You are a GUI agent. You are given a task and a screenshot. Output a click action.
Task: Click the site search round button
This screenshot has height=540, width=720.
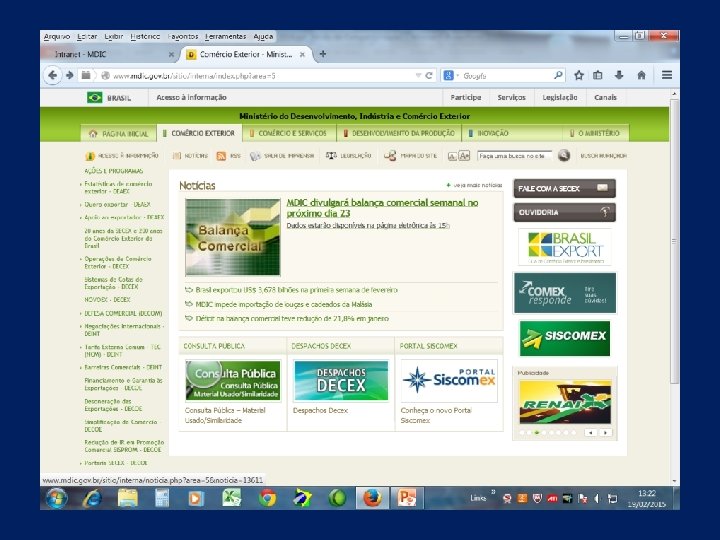[x=564, y=156]
